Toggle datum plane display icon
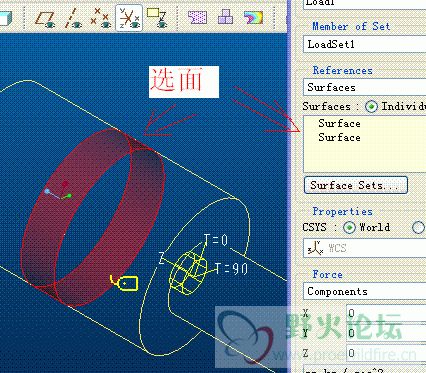Screen dimensions: 426x373 pos(46,18)
